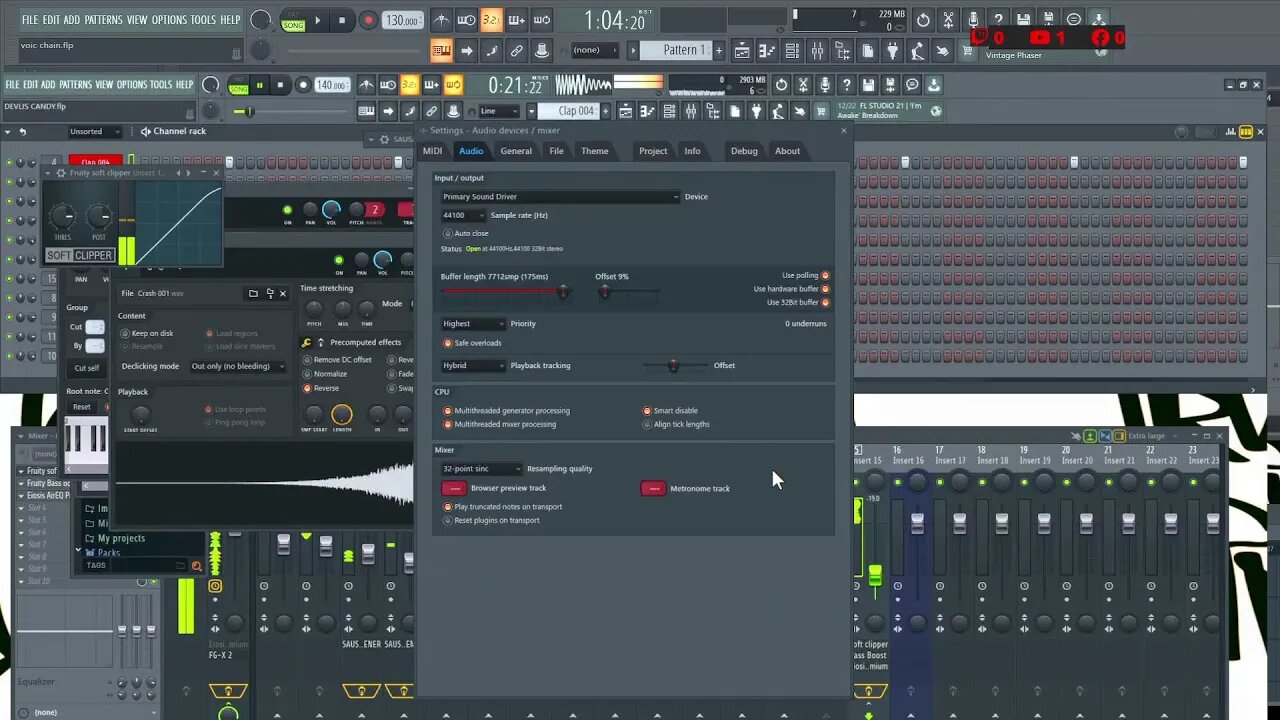Screen dimensions: 1280x720
Task: Click microphone icon in DEVLIS CANDY toolbar
Action: tap(825, 86)
